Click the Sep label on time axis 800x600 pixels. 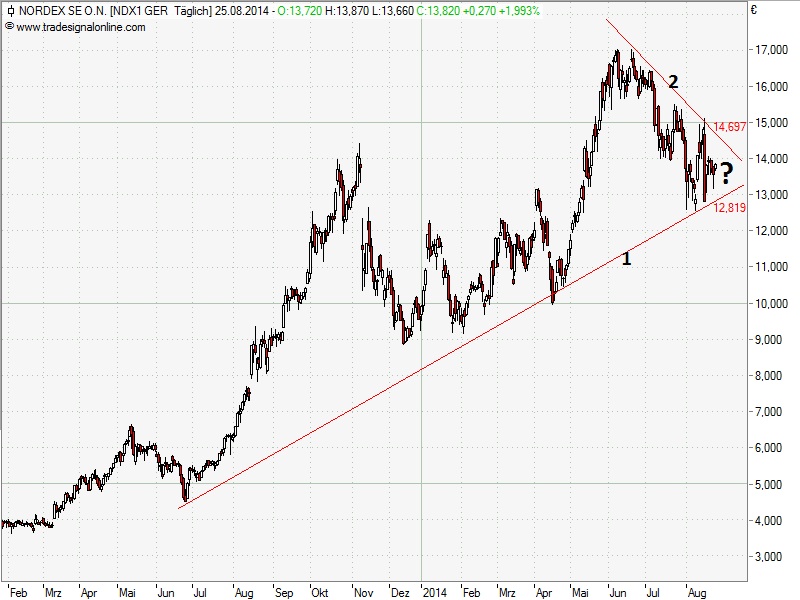pos(284,593)
